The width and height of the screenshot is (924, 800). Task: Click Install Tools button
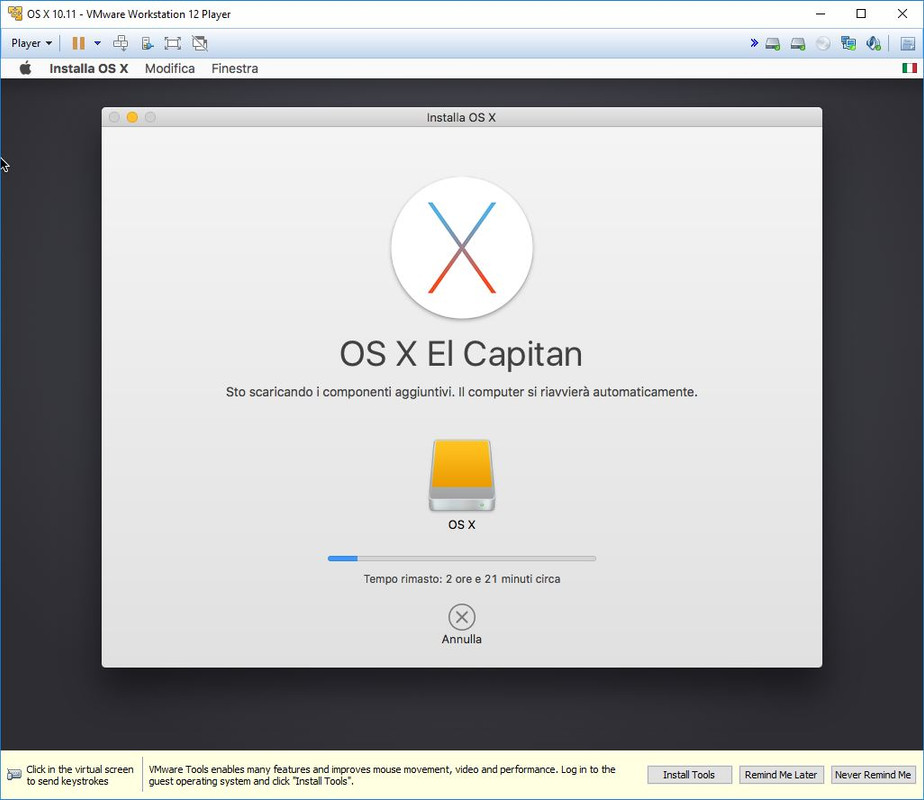click(689, 775)
